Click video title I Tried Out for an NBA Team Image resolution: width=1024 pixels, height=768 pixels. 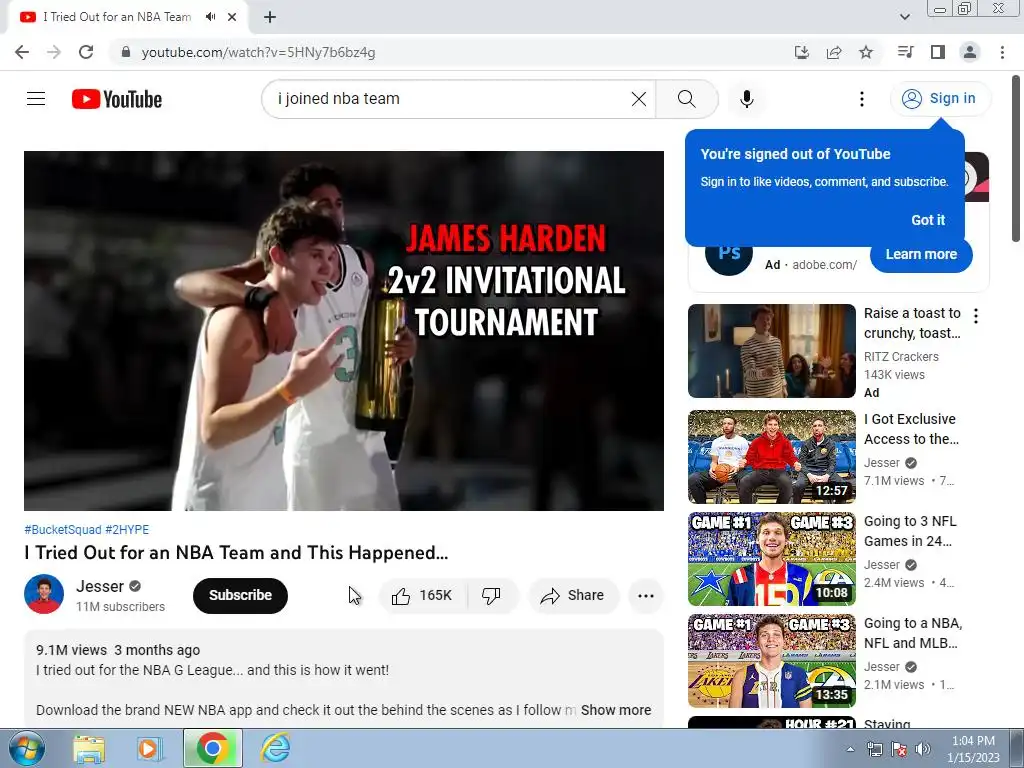(236, 553)
